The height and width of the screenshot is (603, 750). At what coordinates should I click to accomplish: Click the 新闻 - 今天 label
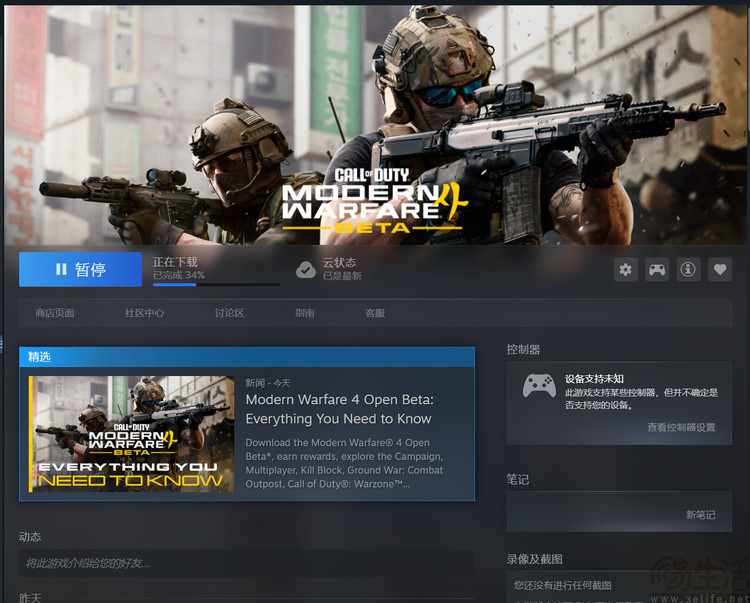click(268, 383)
